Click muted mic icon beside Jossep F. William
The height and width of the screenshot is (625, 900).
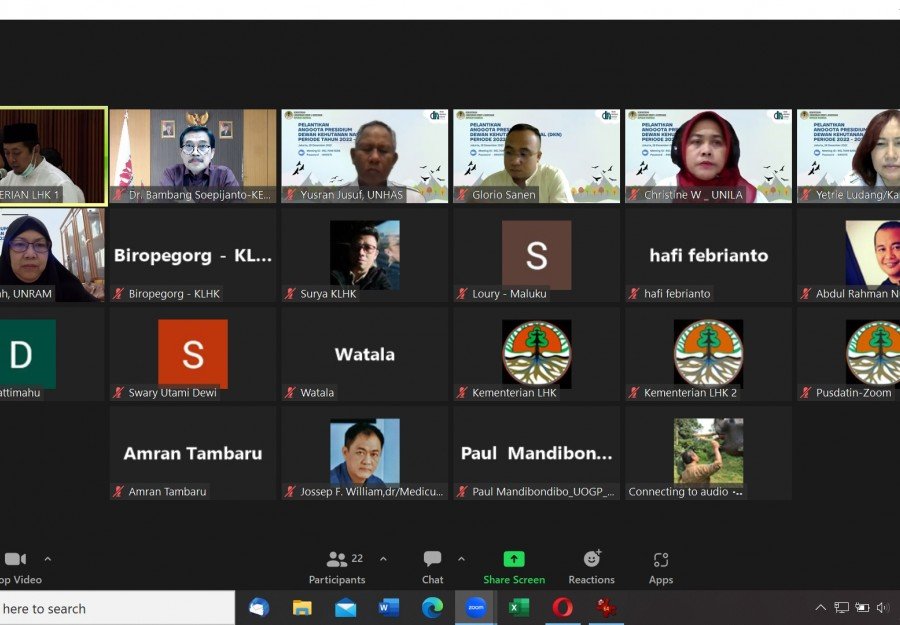290,491
